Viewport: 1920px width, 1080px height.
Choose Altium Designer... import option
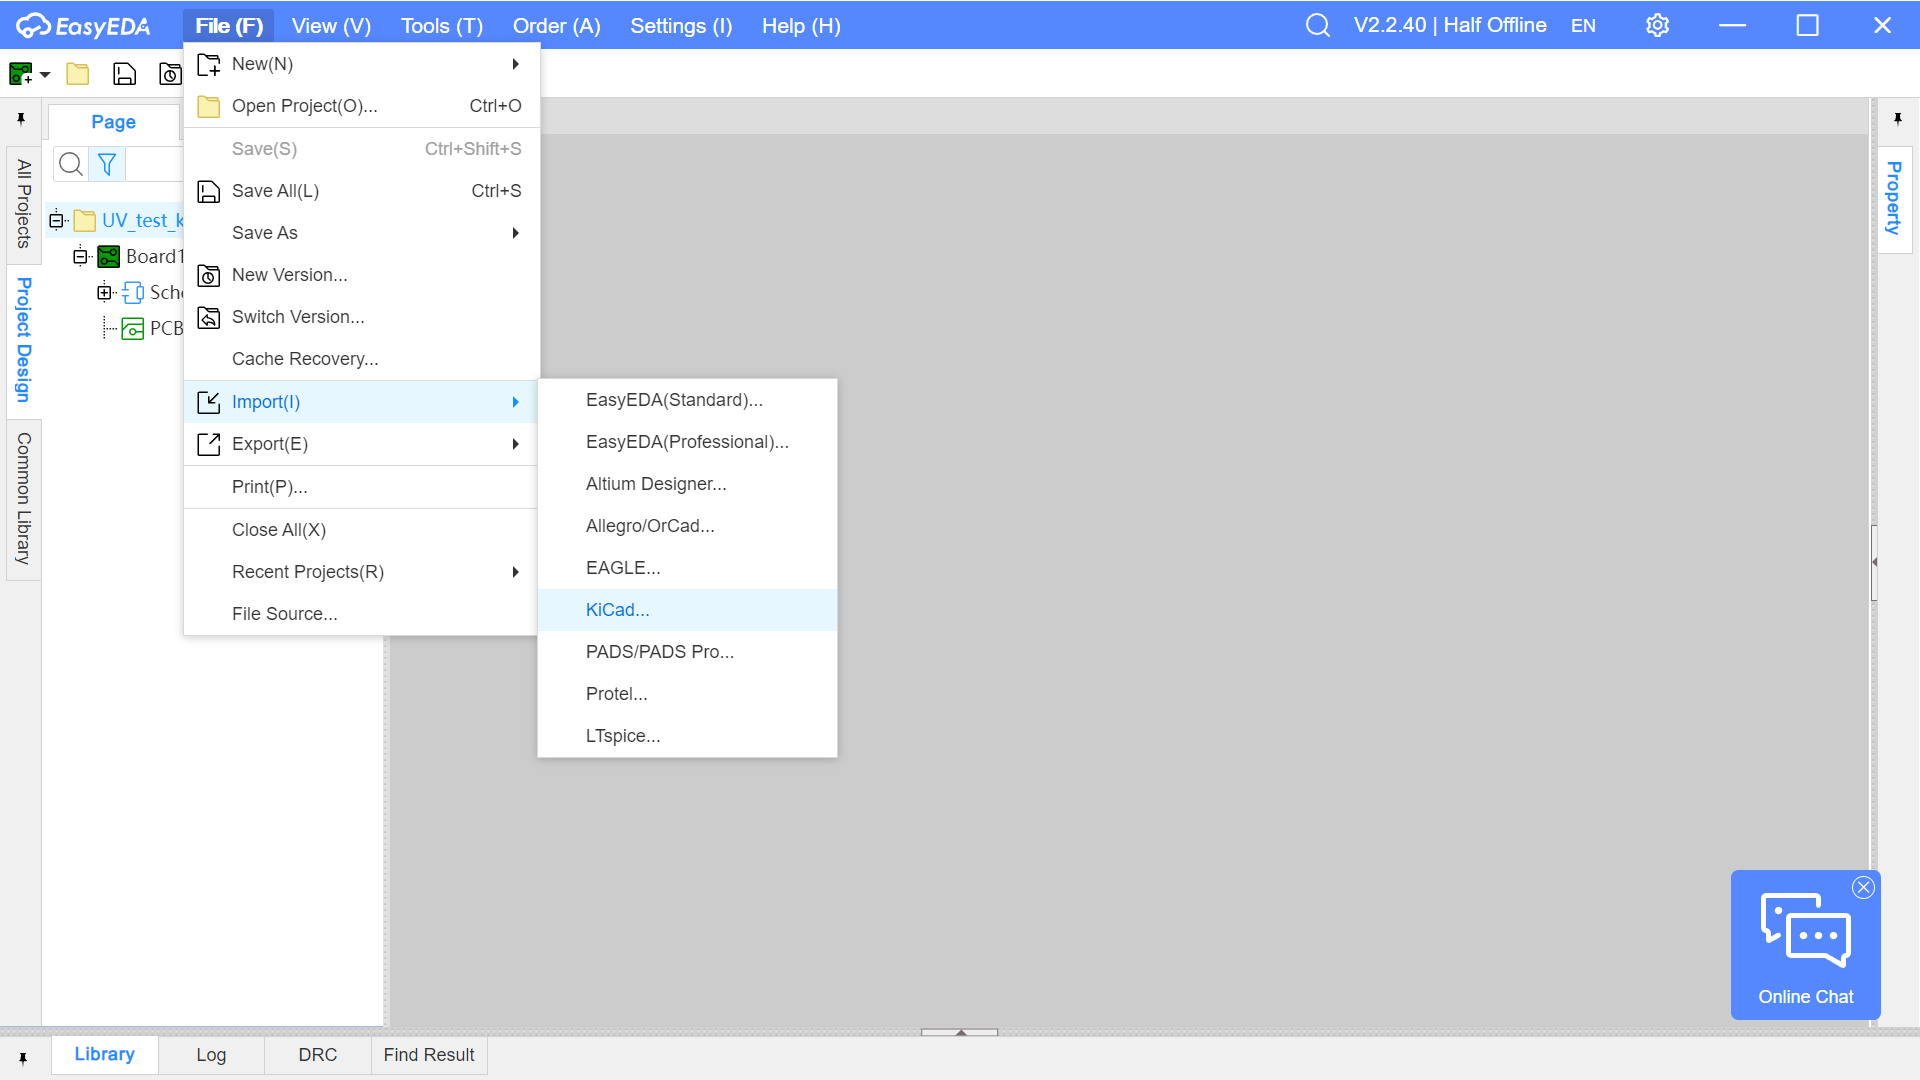[656, 484]
